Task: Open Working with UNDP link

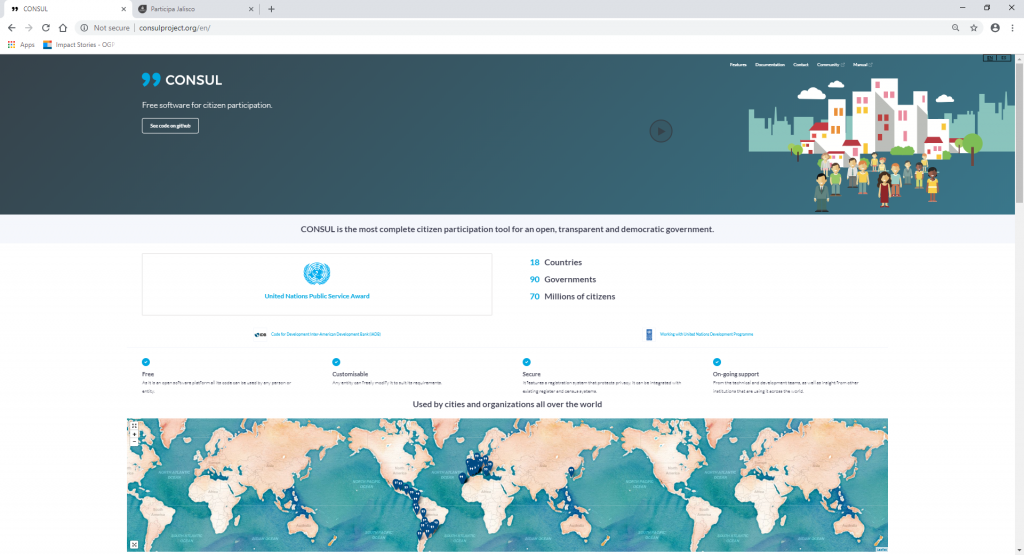Action: point(707,334)
